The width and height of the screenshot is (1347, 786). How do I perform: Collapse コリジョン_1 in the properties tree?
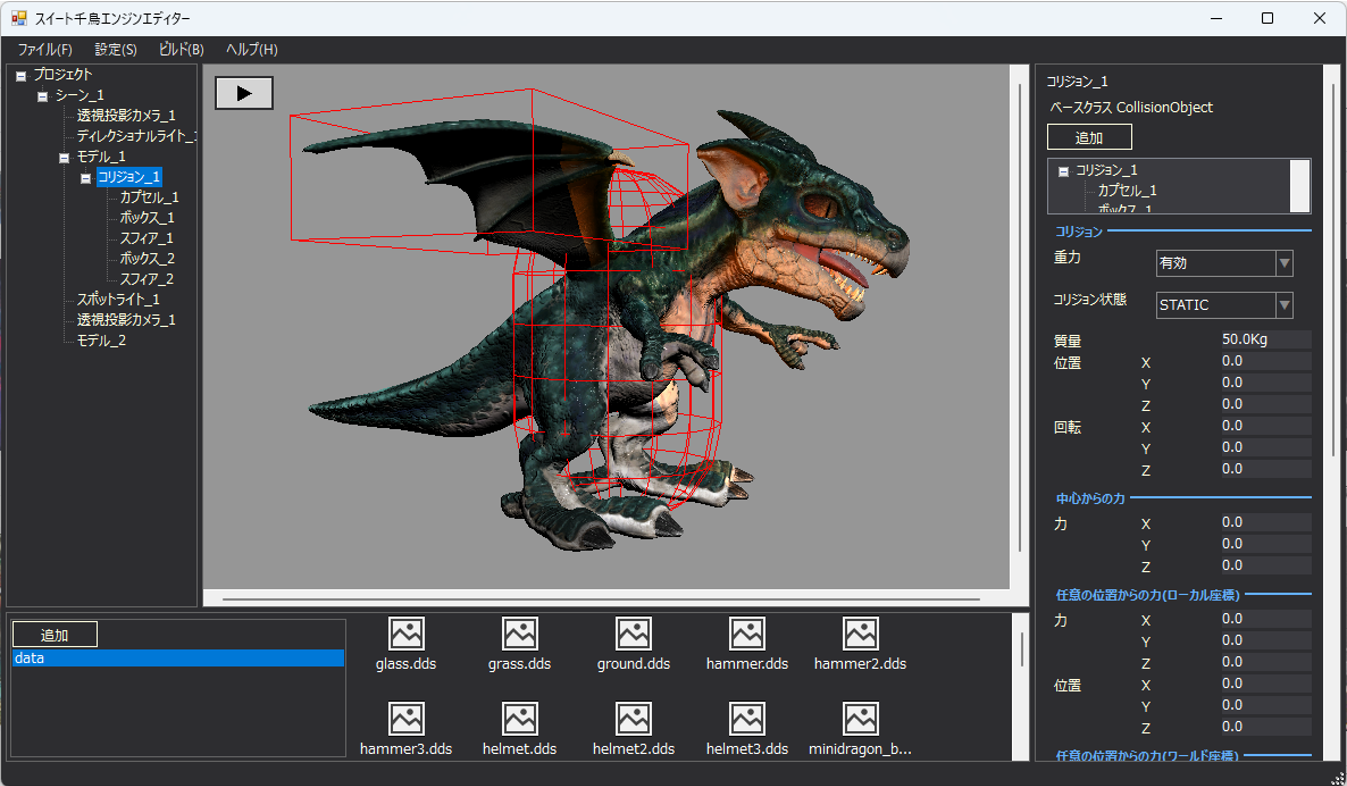(x=1064, y=171)
